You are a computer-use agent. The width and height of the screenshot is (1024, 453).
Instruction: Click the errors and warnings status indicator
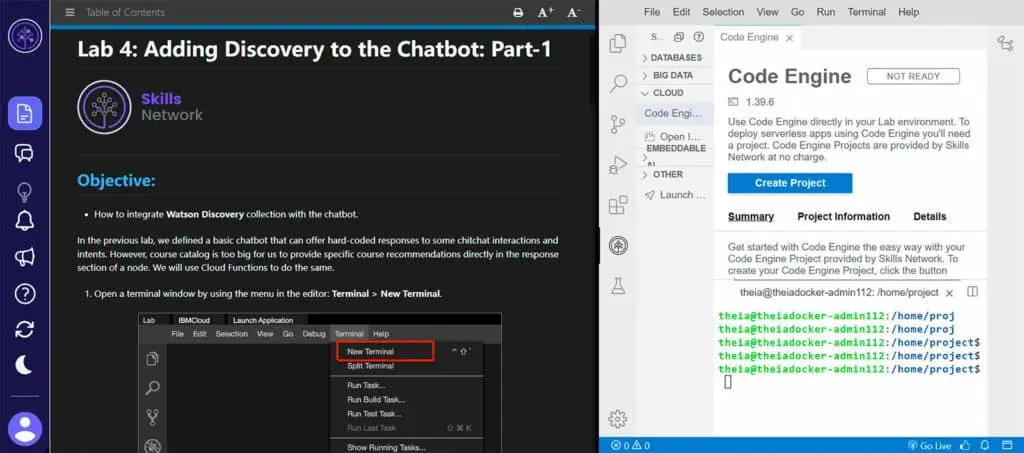coord(630,446)
